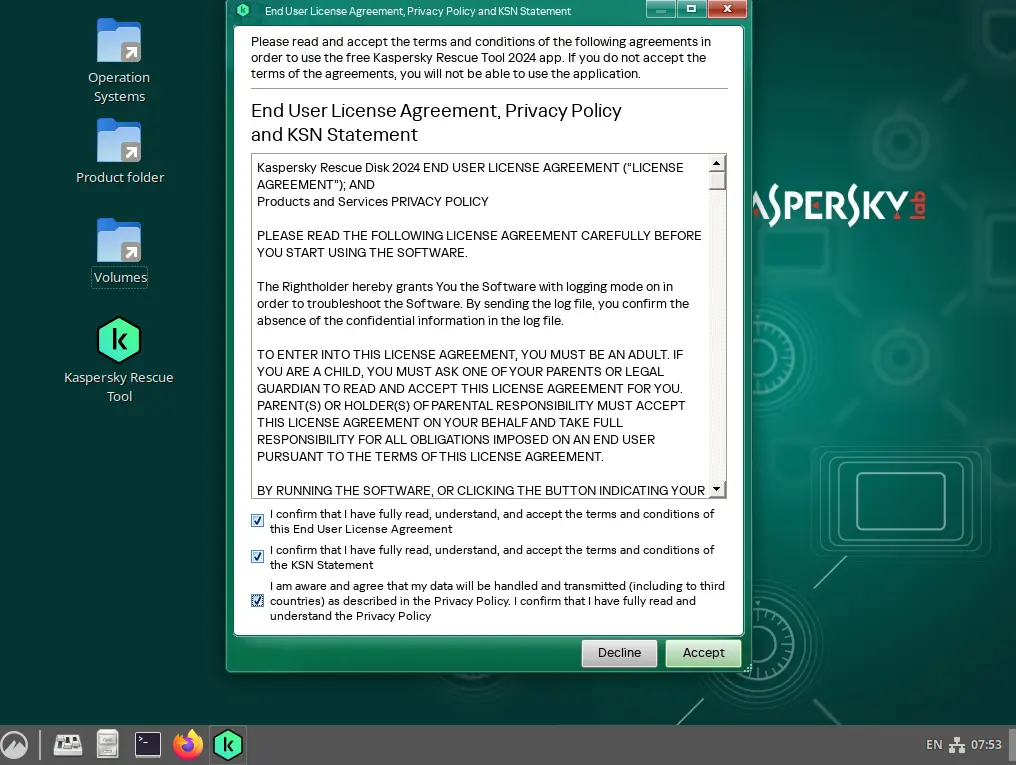
Task: Open the Kaspersky Rescue Tool desktop shortcut
Action: point(119,341)
